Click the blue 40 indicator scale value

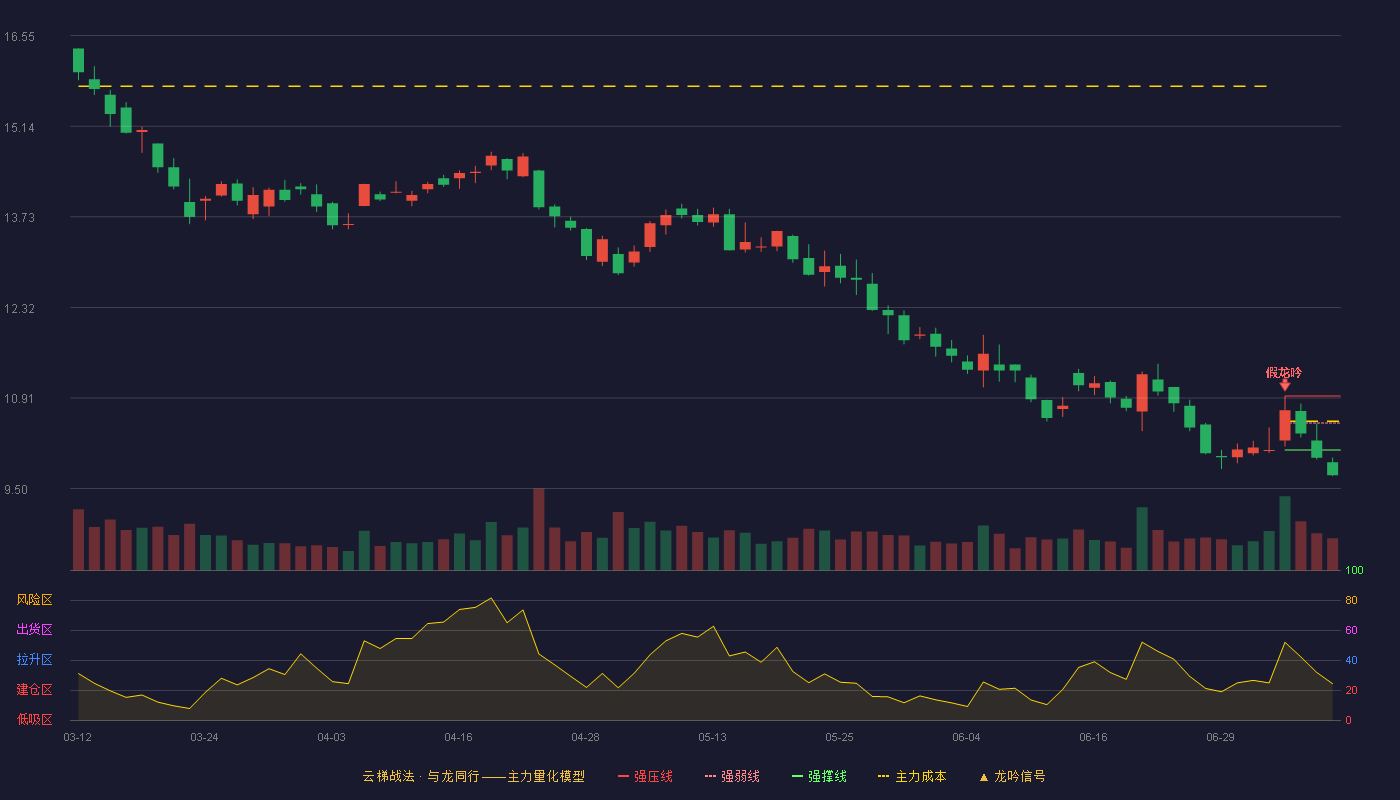click(1351, 660)
